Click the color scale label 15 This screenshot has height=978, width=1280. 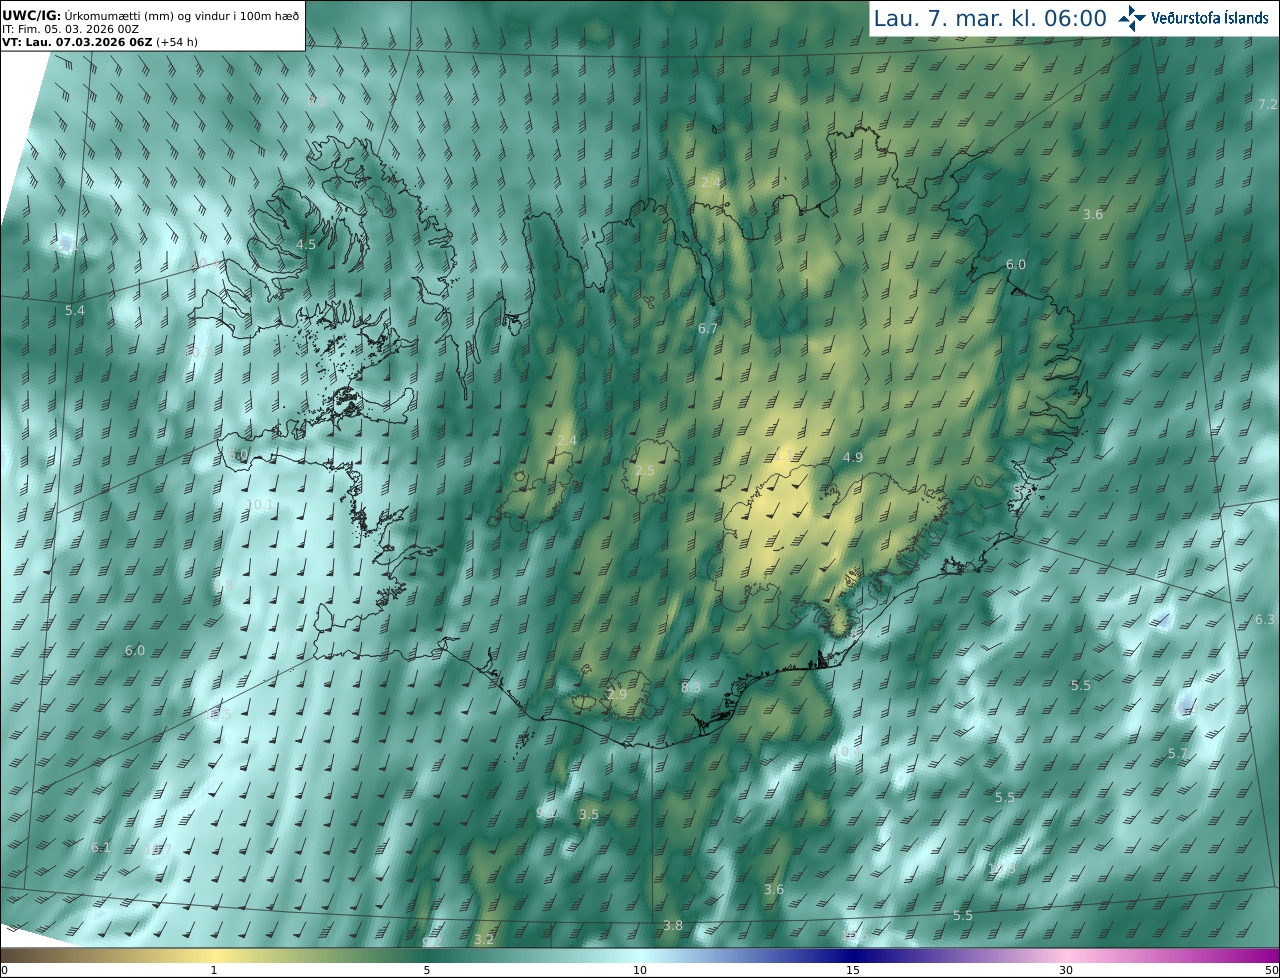(853, 970)
